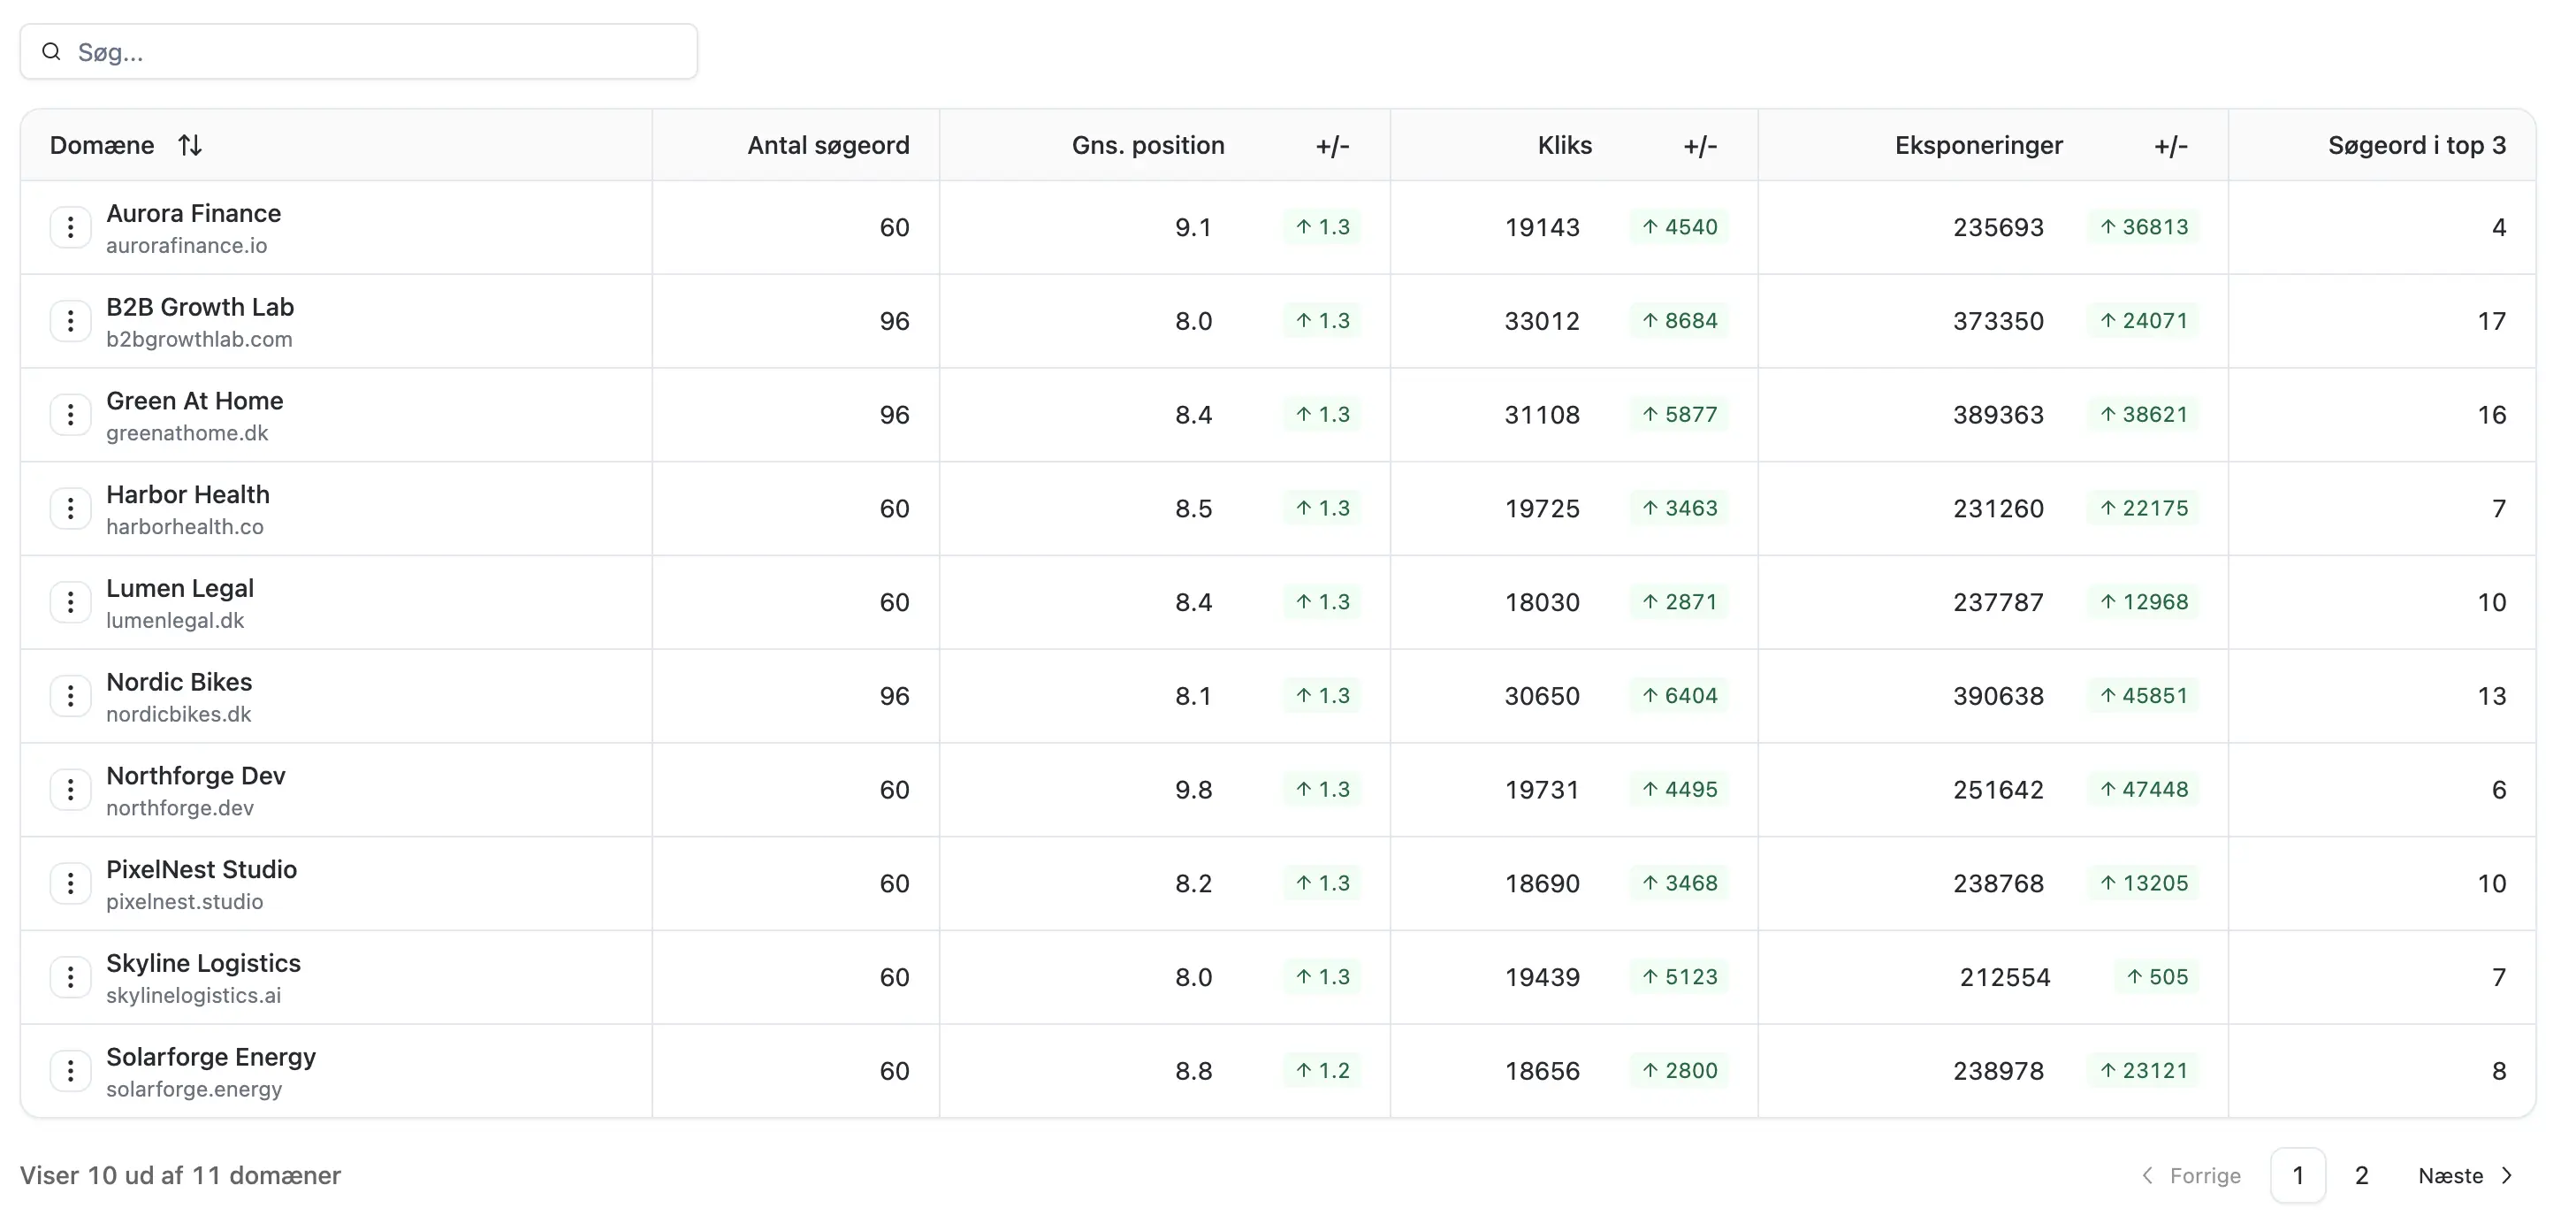Screen dimensions: 2576x1231
Task: Expand the actions menu for Solarforge Energy
Action: 70,1070
